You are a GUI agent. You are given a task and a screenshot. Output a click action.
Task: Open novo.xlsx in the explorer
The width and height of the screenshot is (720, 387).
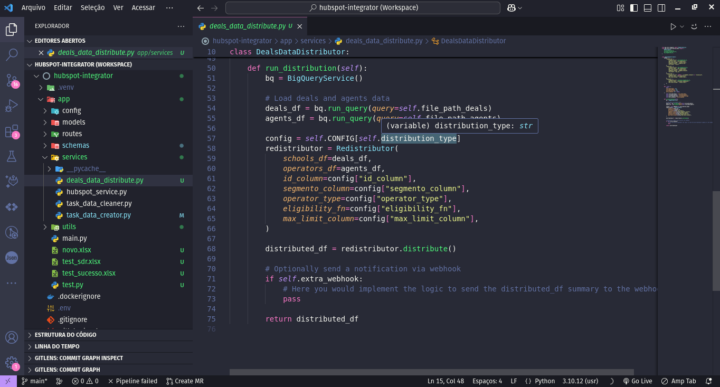[76, 250]
